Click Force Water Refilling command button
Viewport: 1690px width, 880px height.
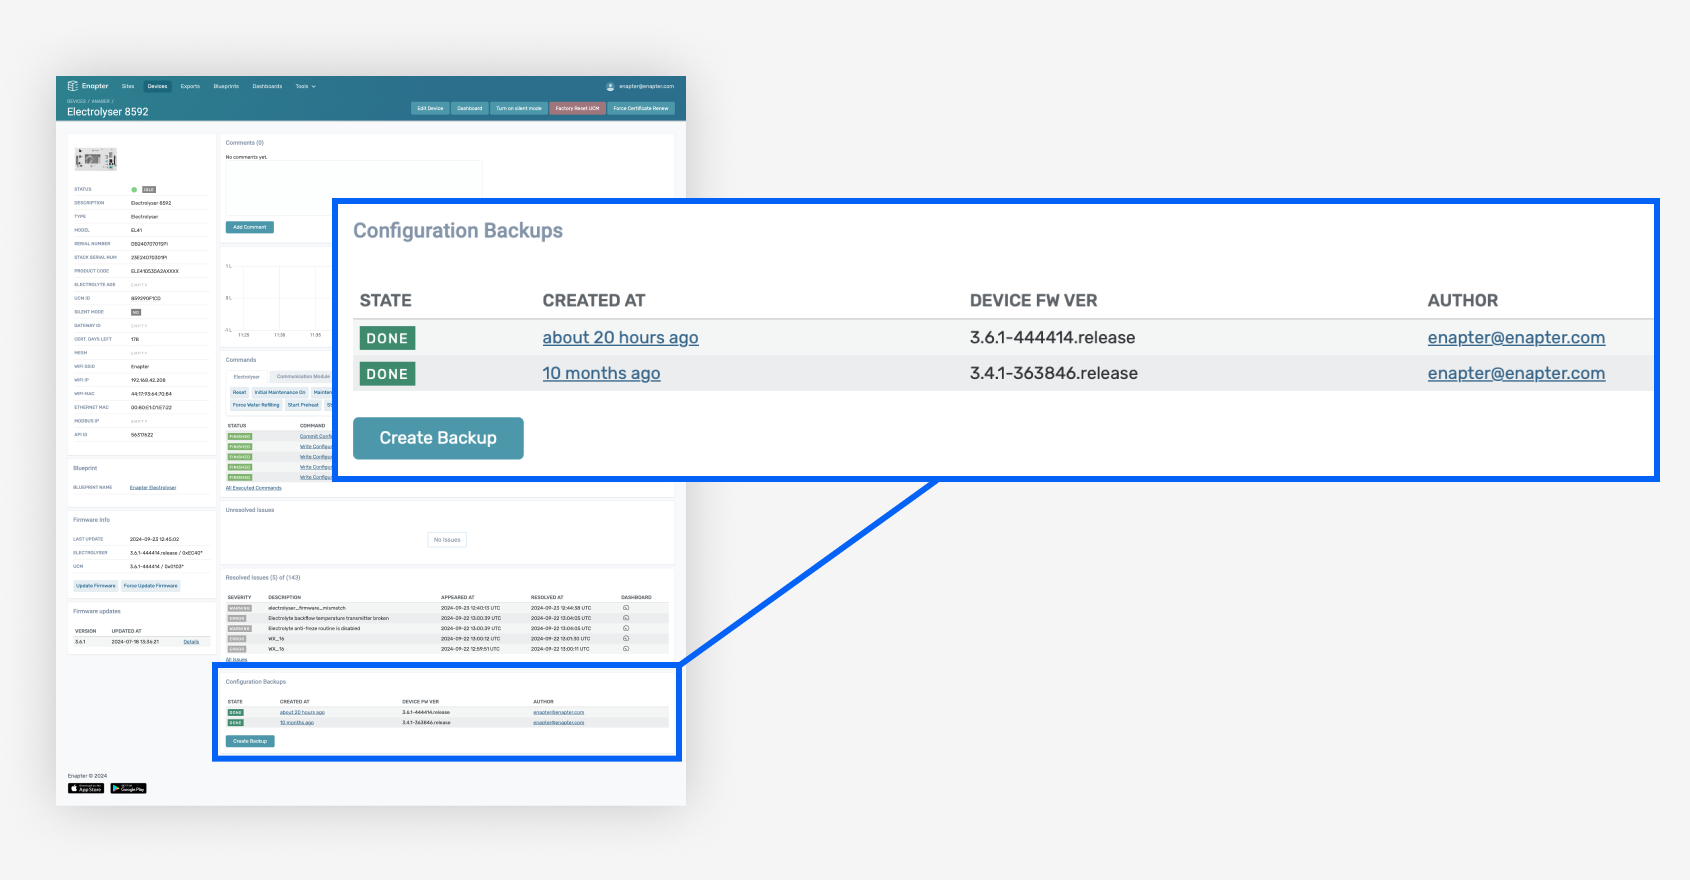[x=256, y=405]
